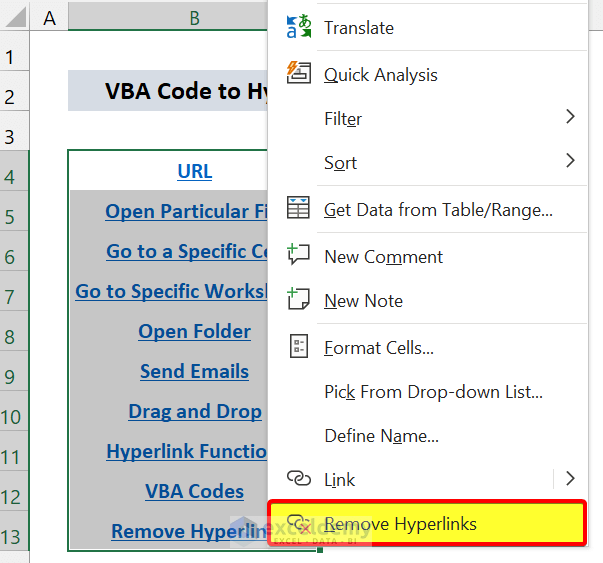Select row 5 header

[x=11, y=217]
